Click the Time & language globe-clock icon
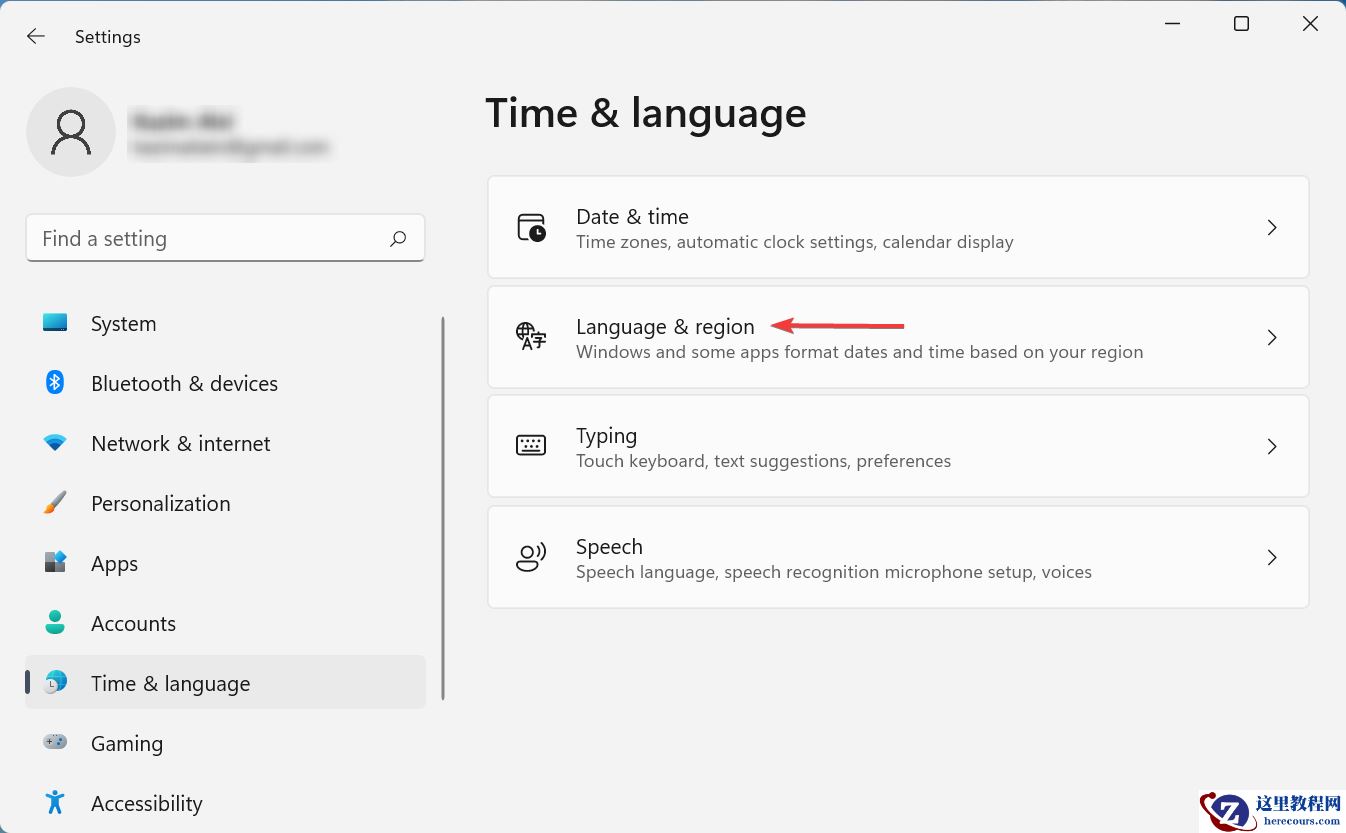This screenshot has width=1346, height=833. 56,683
